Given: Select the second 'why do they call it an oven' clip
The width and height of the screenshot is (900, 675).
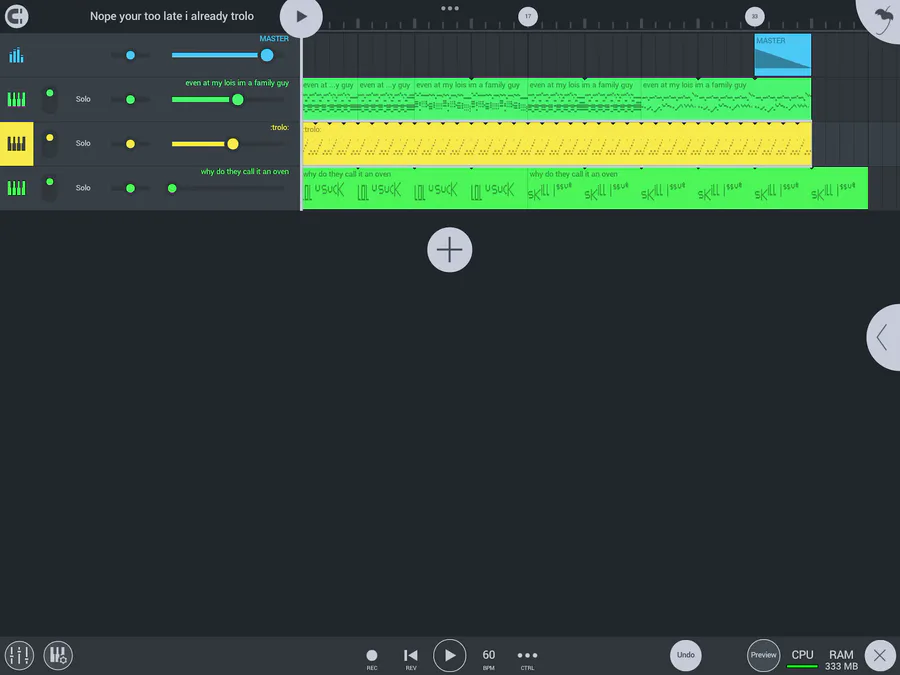Looking at the screenshot, I should tap(697, 188).
